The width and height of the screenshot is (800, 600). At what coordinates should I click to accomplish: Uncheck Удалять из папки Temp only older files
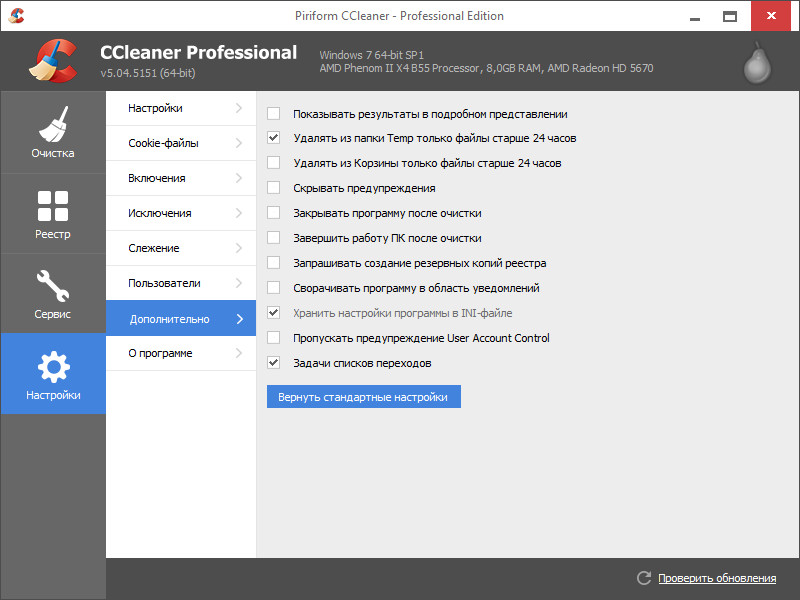tap(274, 138)
